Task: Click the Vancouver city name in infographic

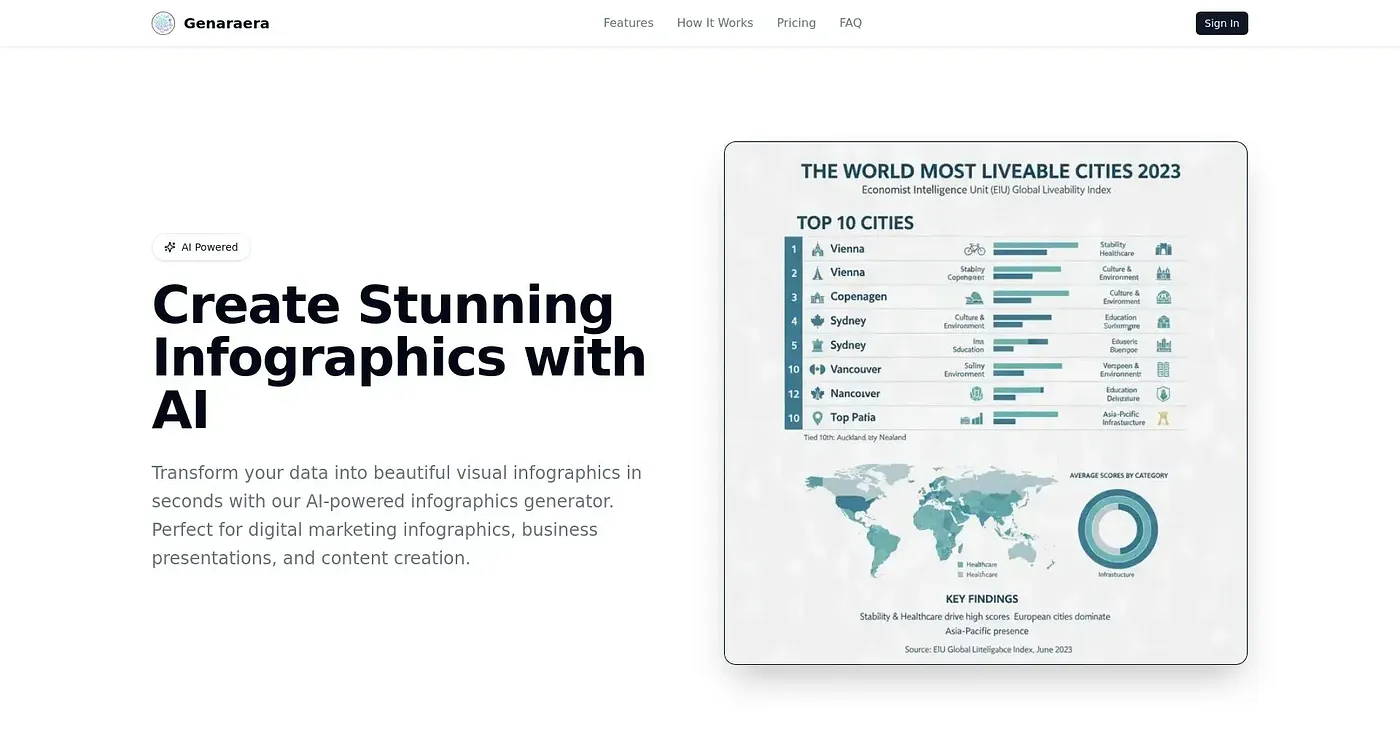Action: [x=856, y=369]
